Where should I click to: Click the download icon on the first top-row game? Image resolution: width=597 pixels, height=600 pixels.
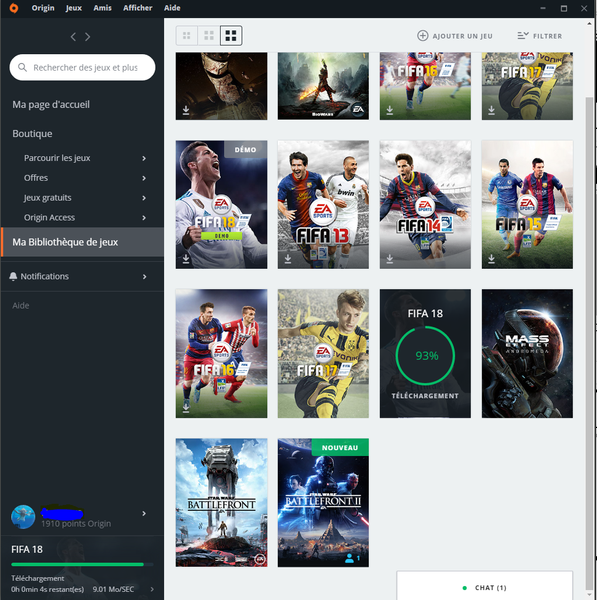(186, 110)
